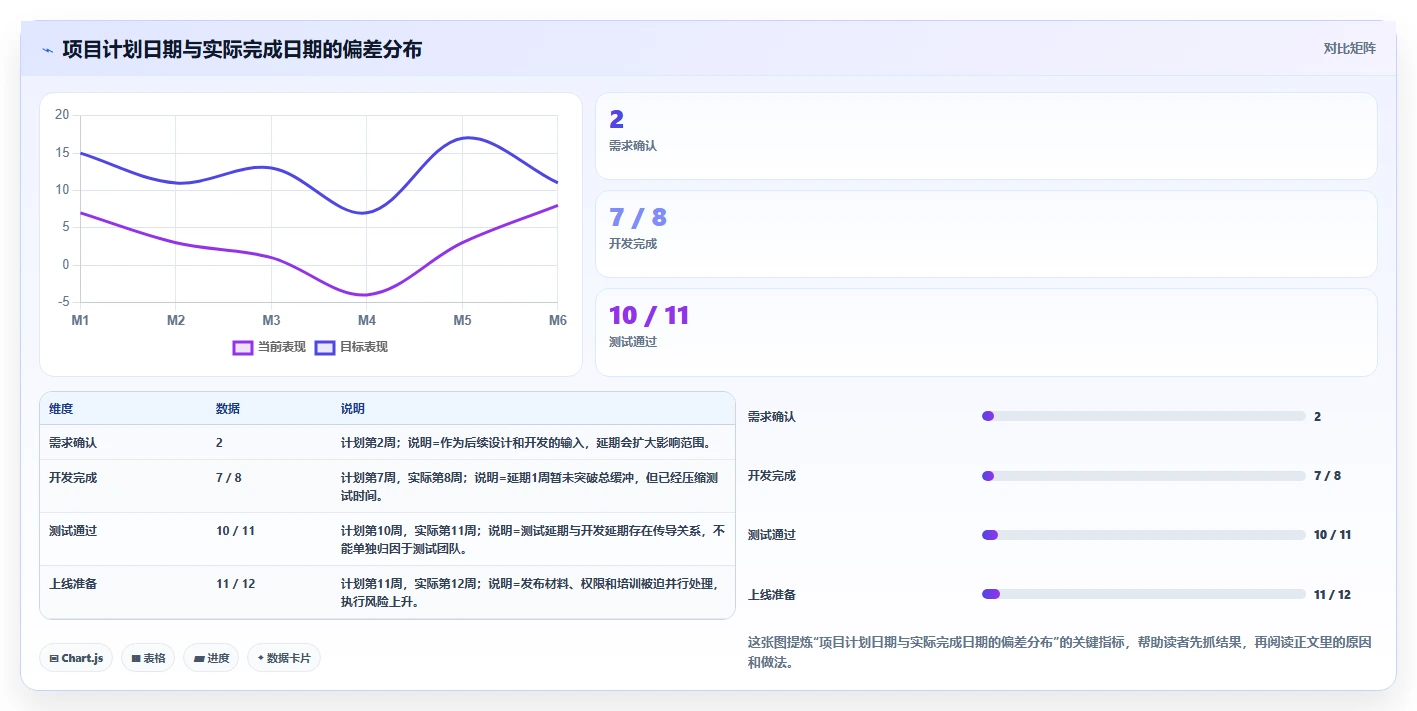Click the 计划第11周 description cell
The height and width of the screenshot is (711, 1417).
pyautogui.click(x=531, y=592)
